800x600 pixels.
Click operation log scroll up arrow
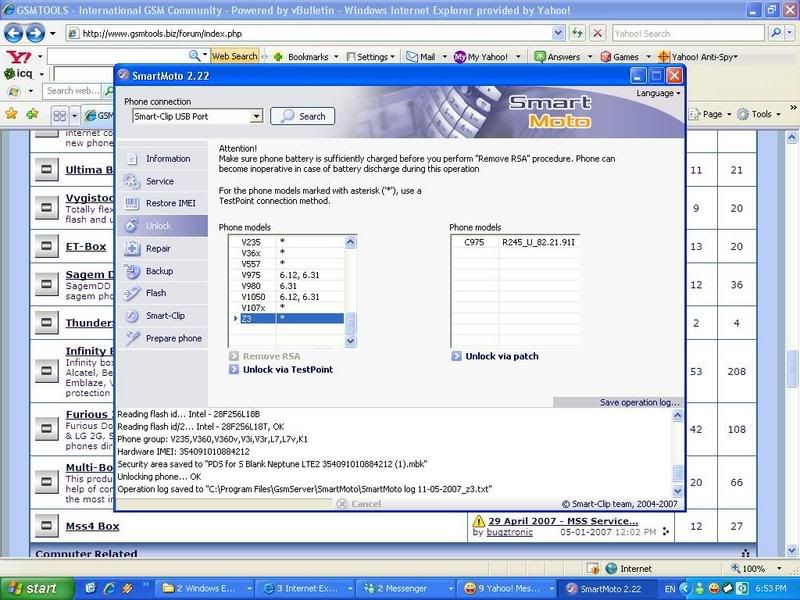pyautogui.click(x=678, y=415)
